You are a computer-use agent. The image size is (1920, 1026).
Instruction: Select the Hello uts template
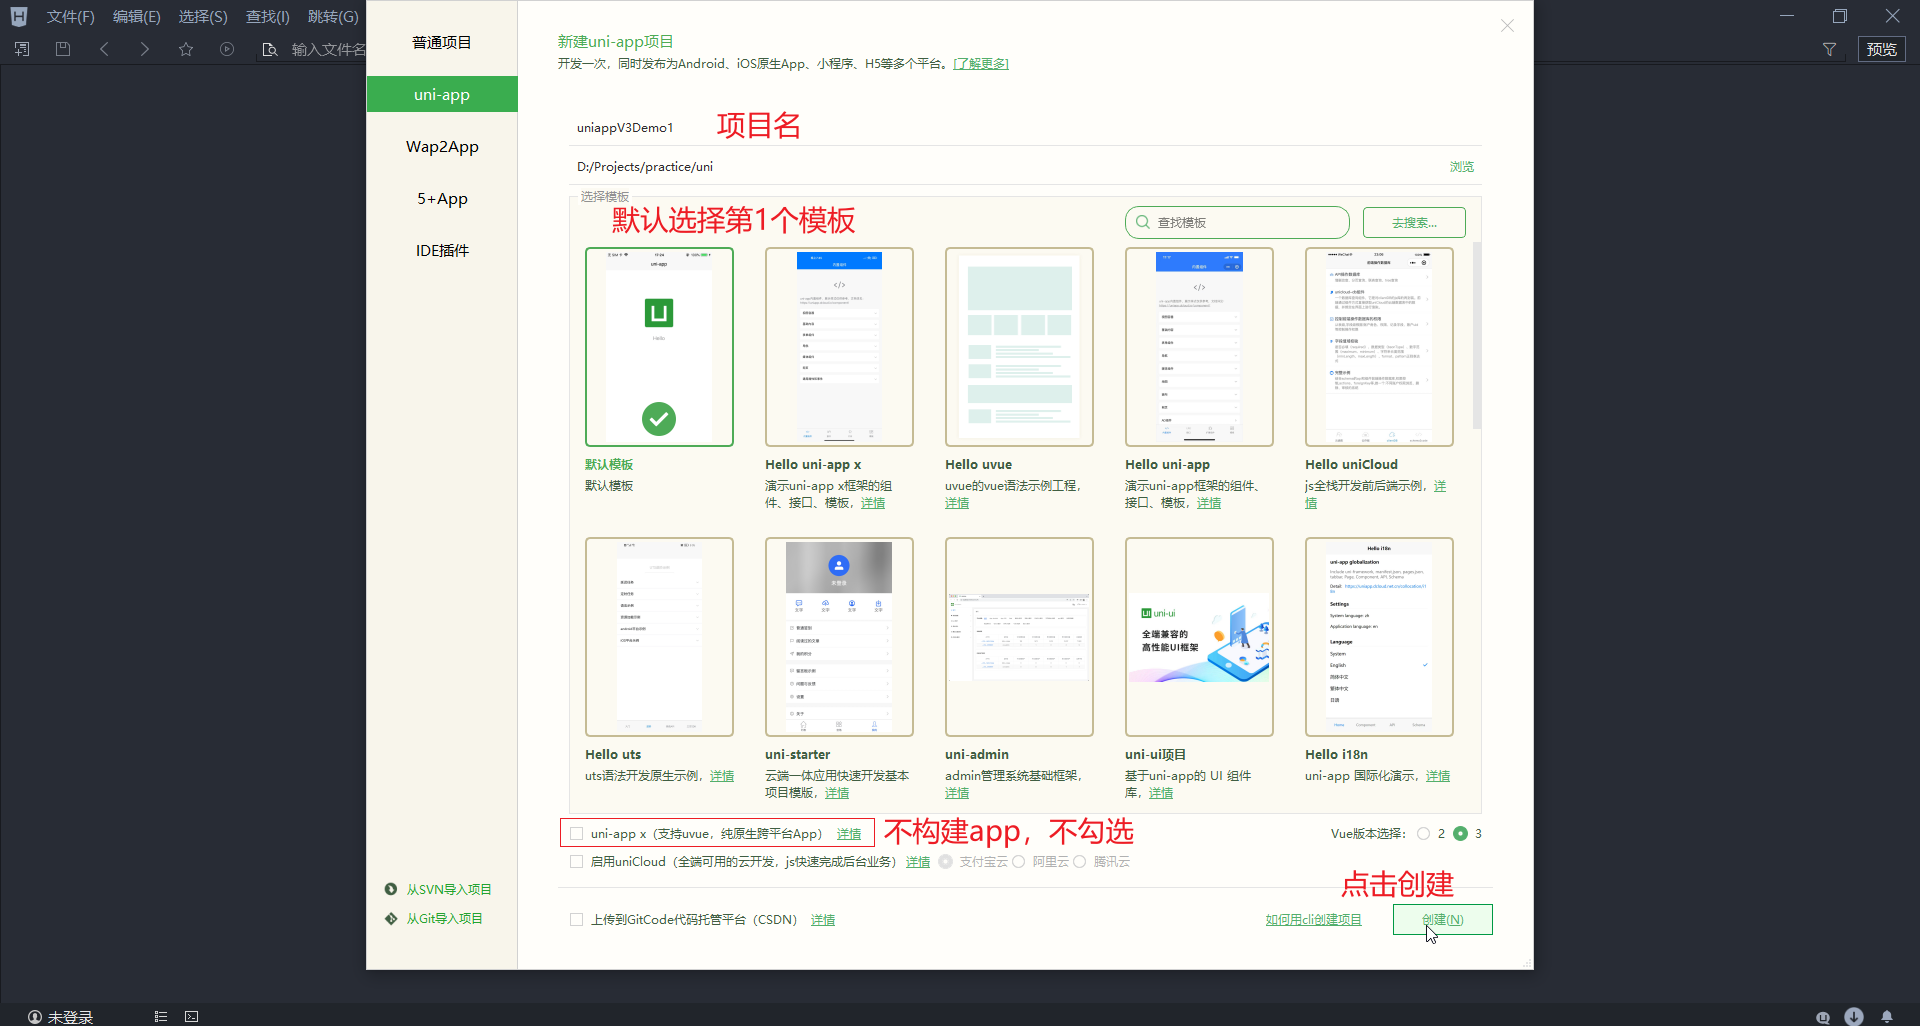click(659, 636)
